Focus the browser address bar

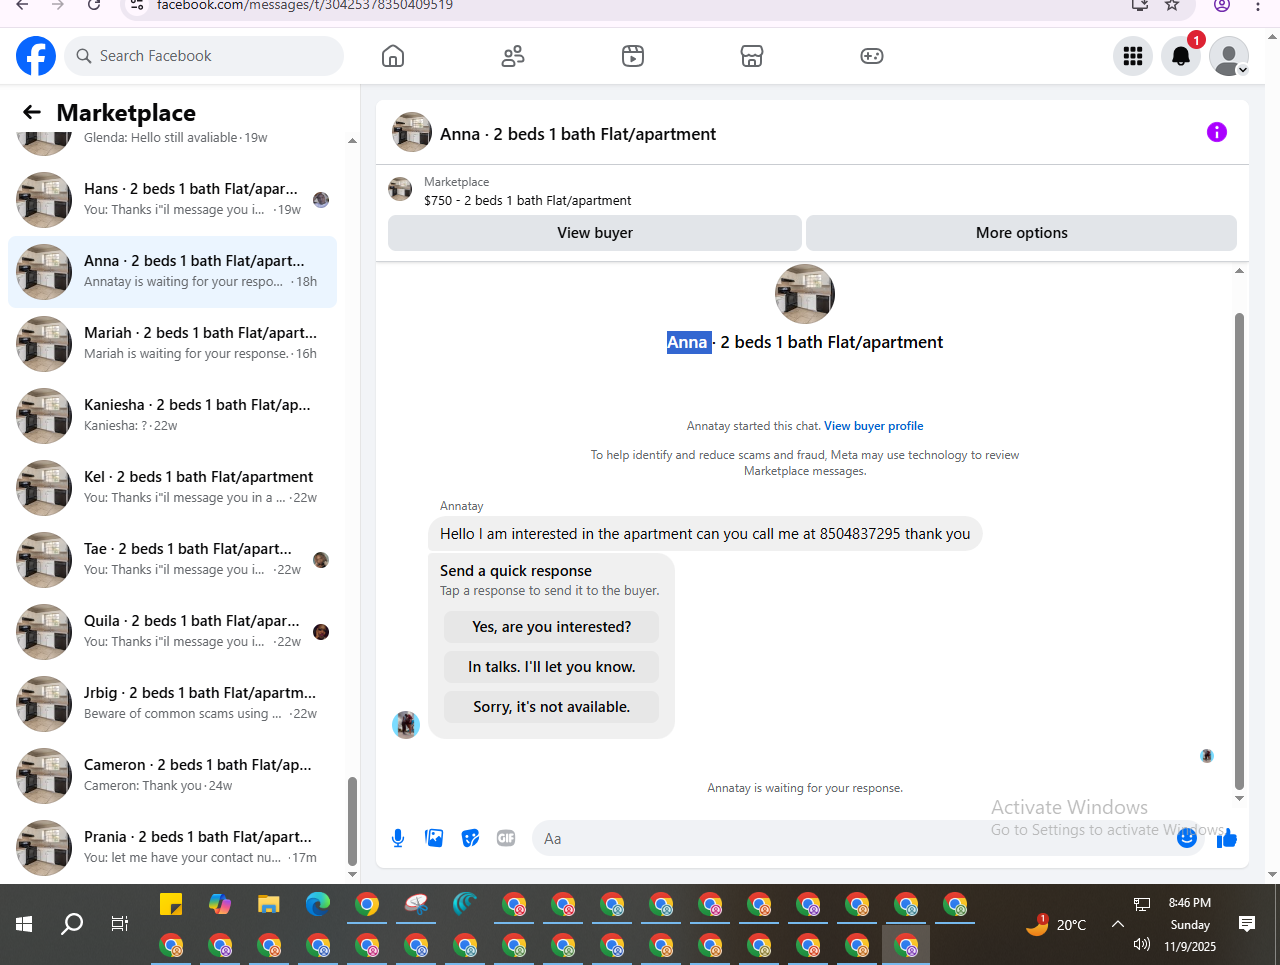pyautogui.click(x=630, y=6)
